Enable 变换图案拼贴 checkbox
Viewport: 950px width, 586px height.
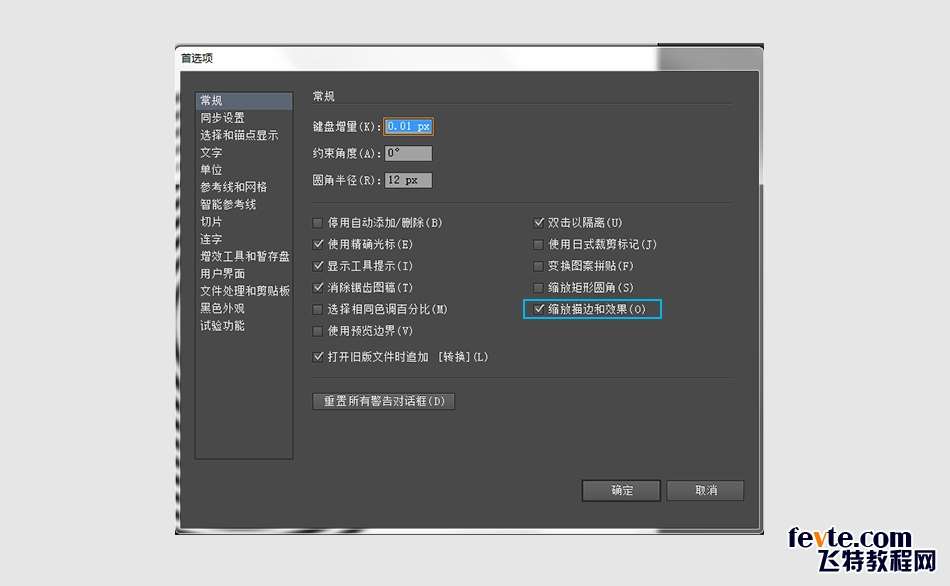[x=538, y=266]
